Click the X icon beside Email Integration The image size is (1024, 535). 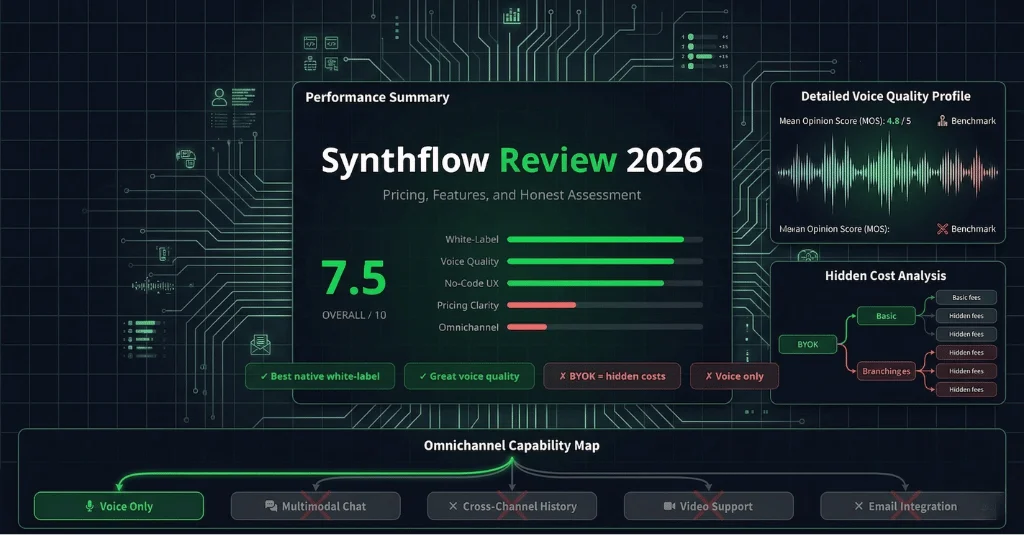pyautogui.click(x=859, y=506)
